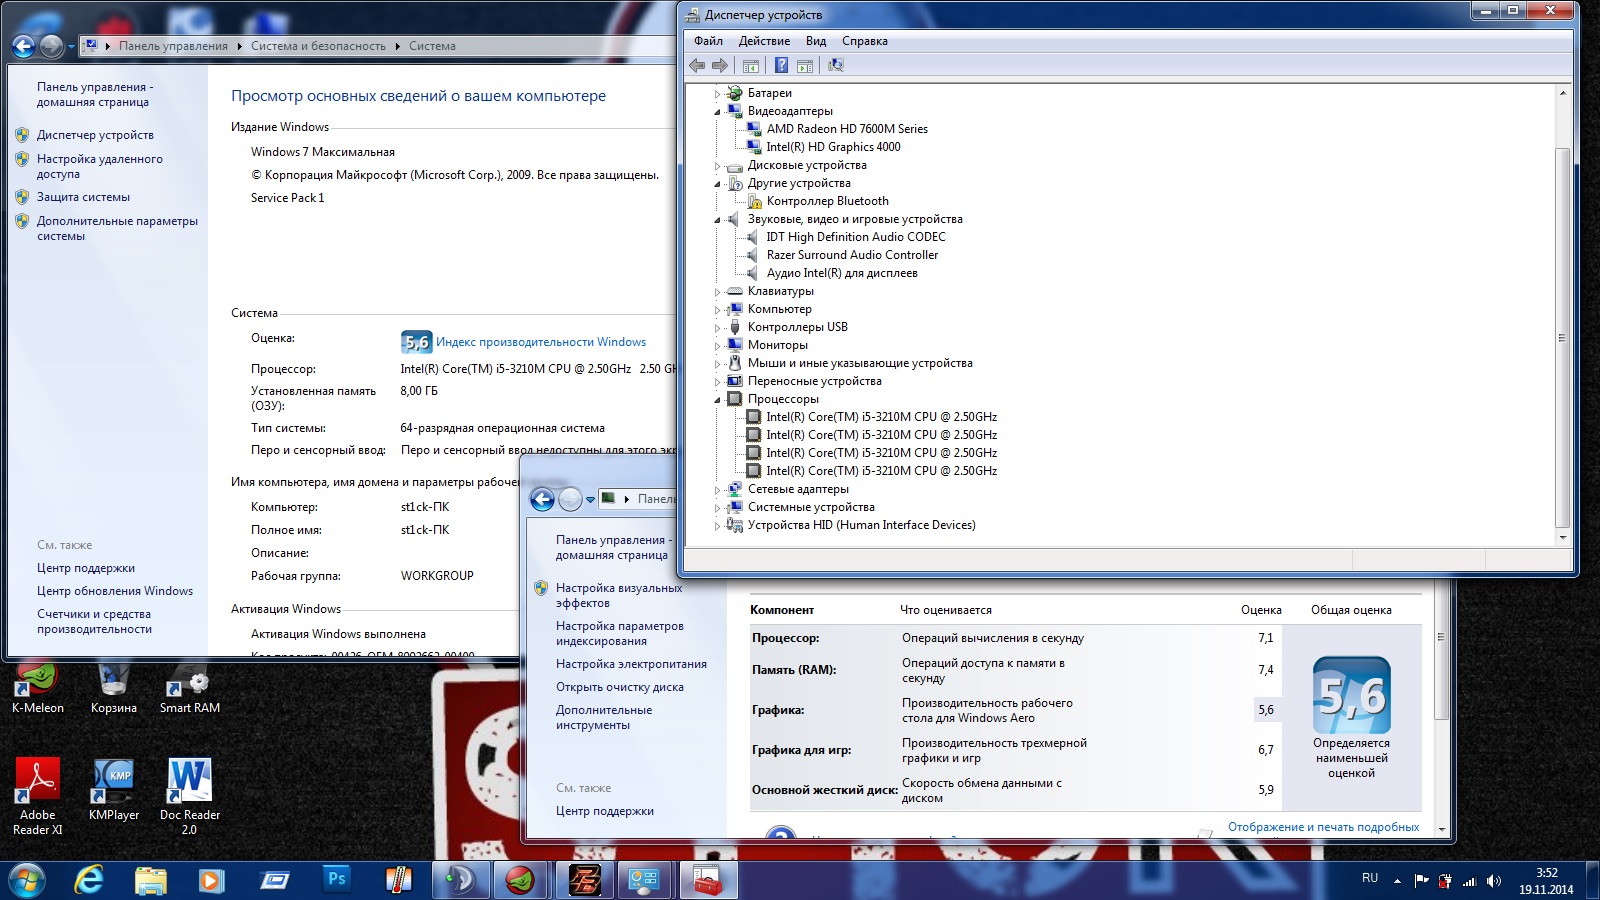Click Back button in performance index window
This screenshot has width=1600, height=900.
point(542,499)
